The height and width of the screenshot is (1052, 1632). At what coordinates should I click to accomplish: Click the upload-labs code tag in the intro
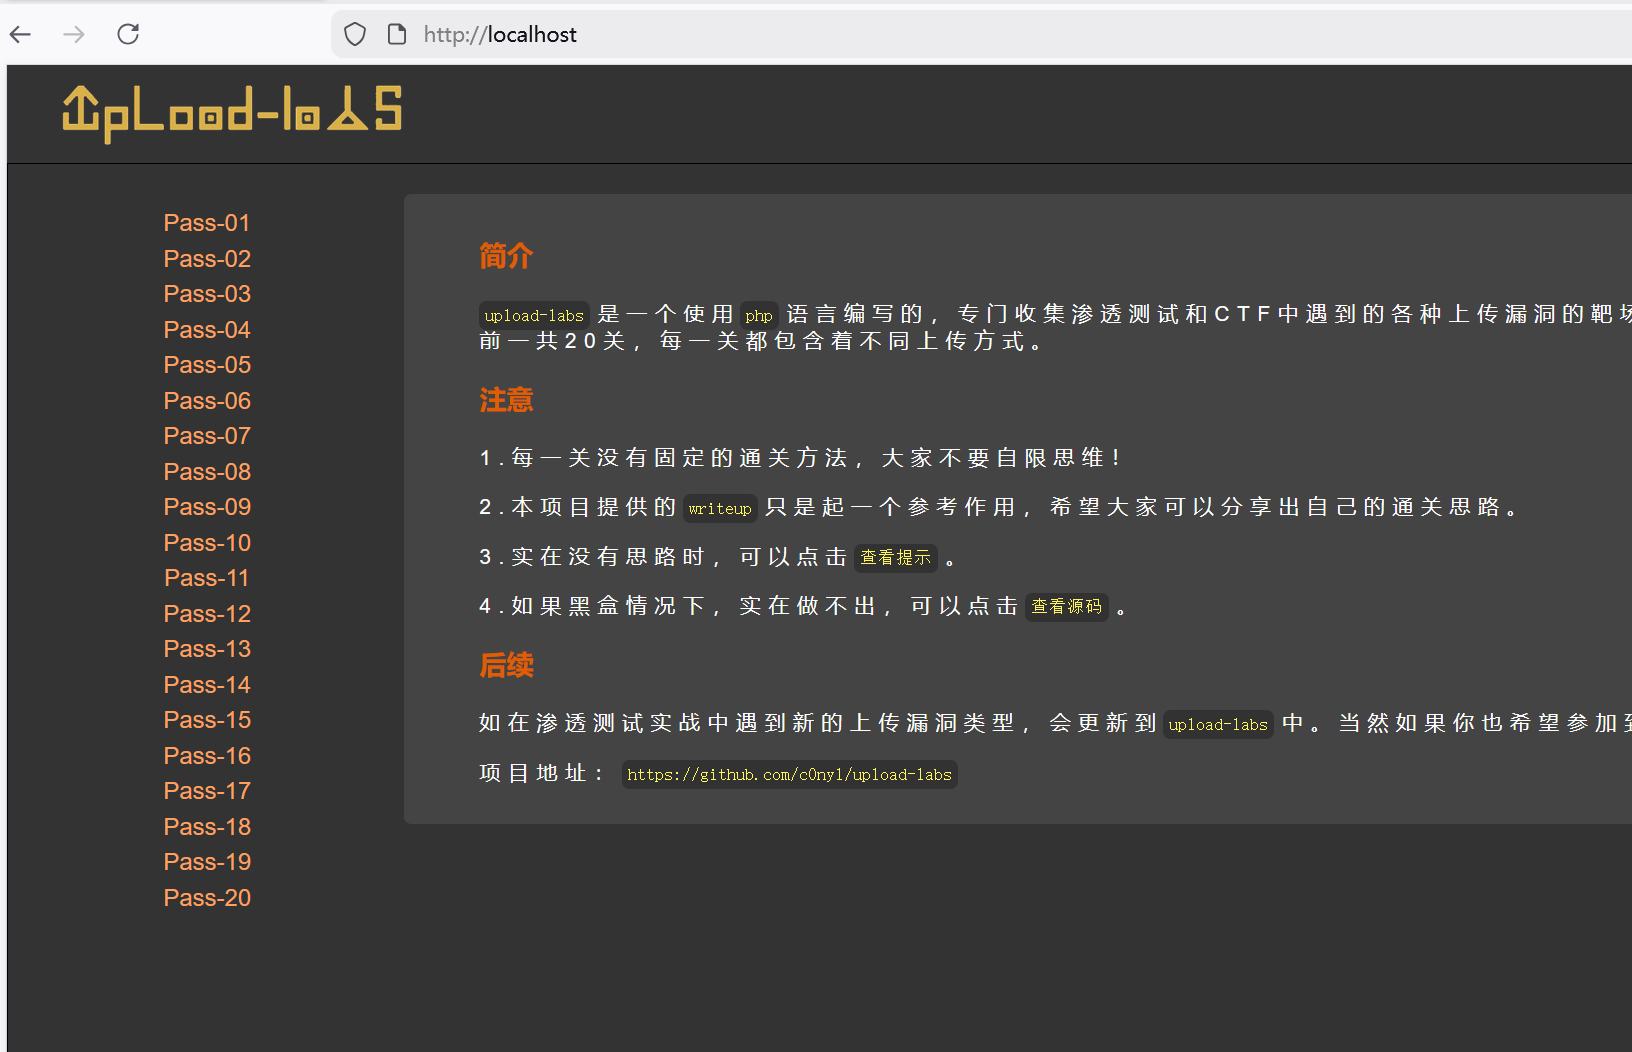coord(534,315)
